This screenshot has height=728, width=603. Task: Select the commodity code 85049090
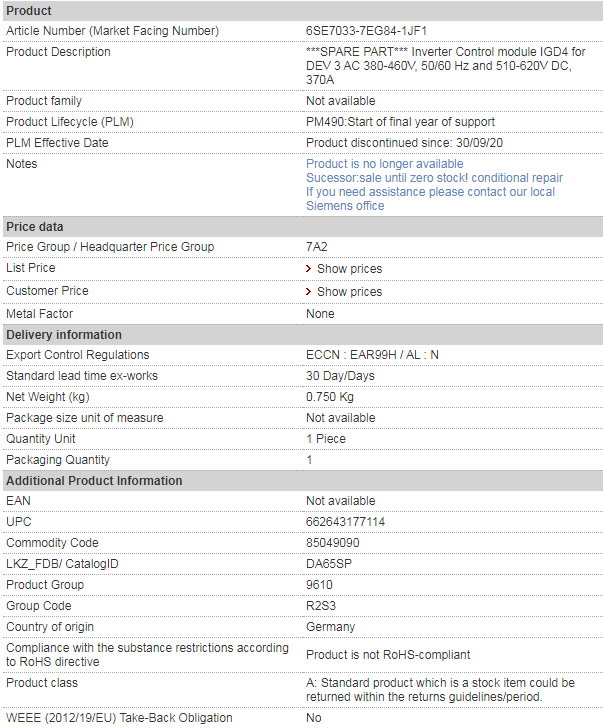tap(333, 543)
